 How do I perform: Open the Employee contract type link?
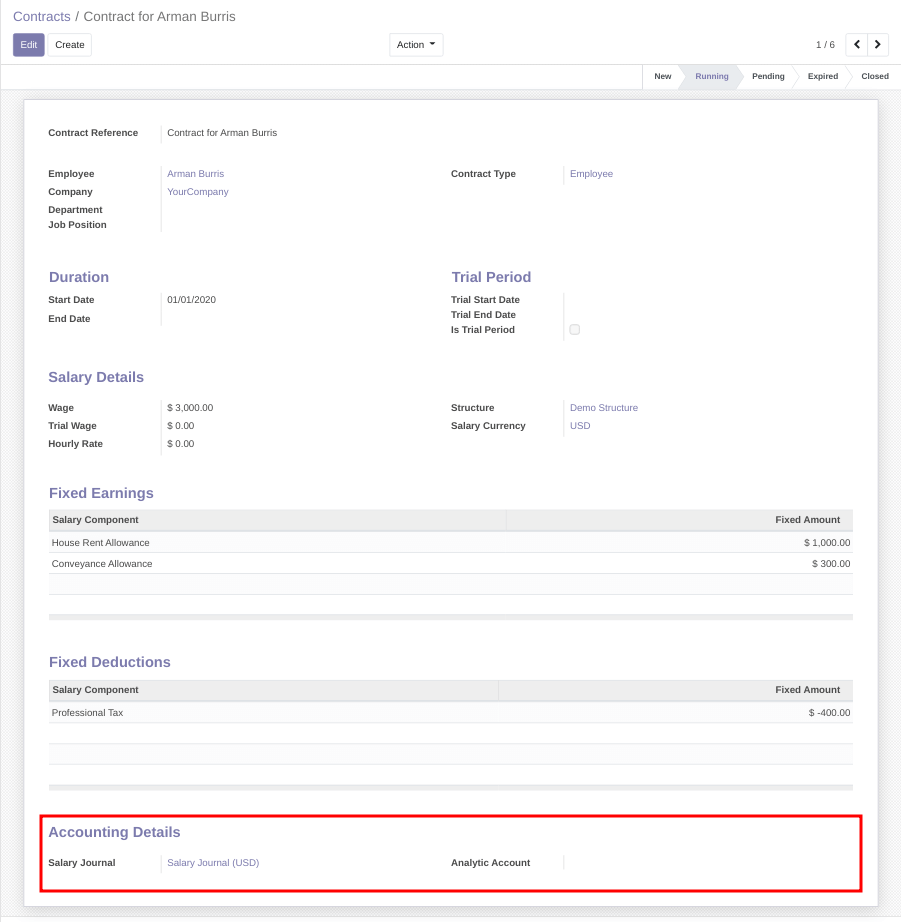pyautogui.click(x=591, y=173)
